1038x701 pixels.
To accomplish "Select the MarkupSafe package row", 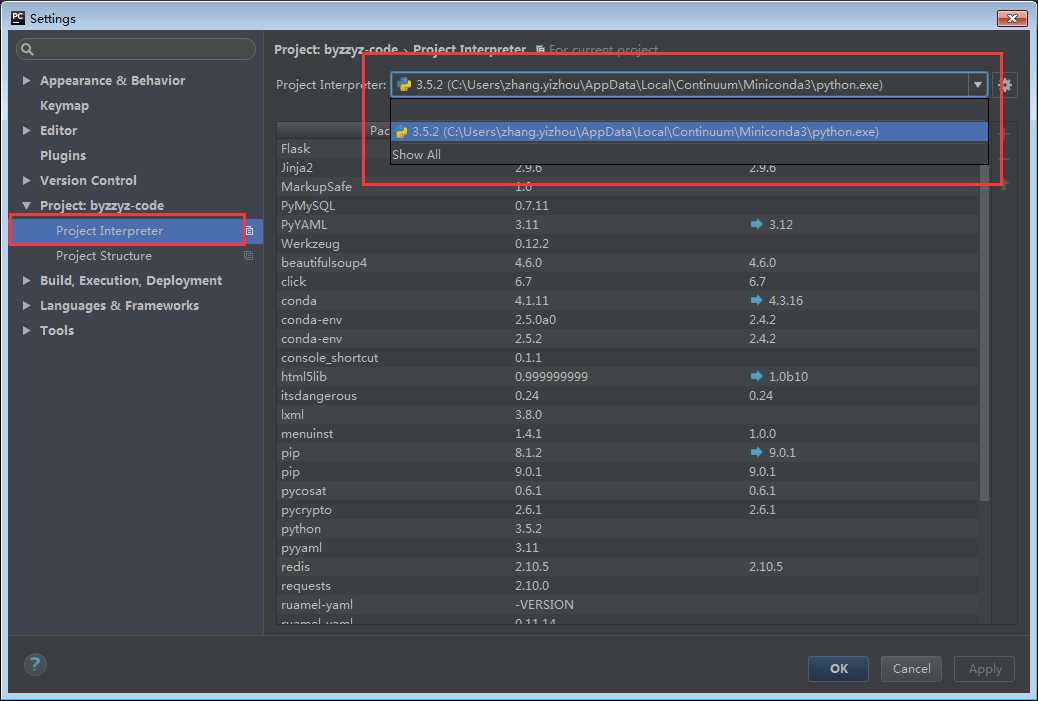I will pyautogui.click(x=628, y=187).
